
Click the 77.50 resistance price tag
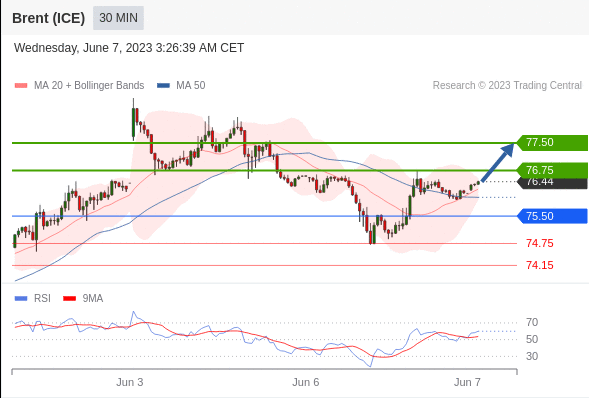click(x=552, y=143)
